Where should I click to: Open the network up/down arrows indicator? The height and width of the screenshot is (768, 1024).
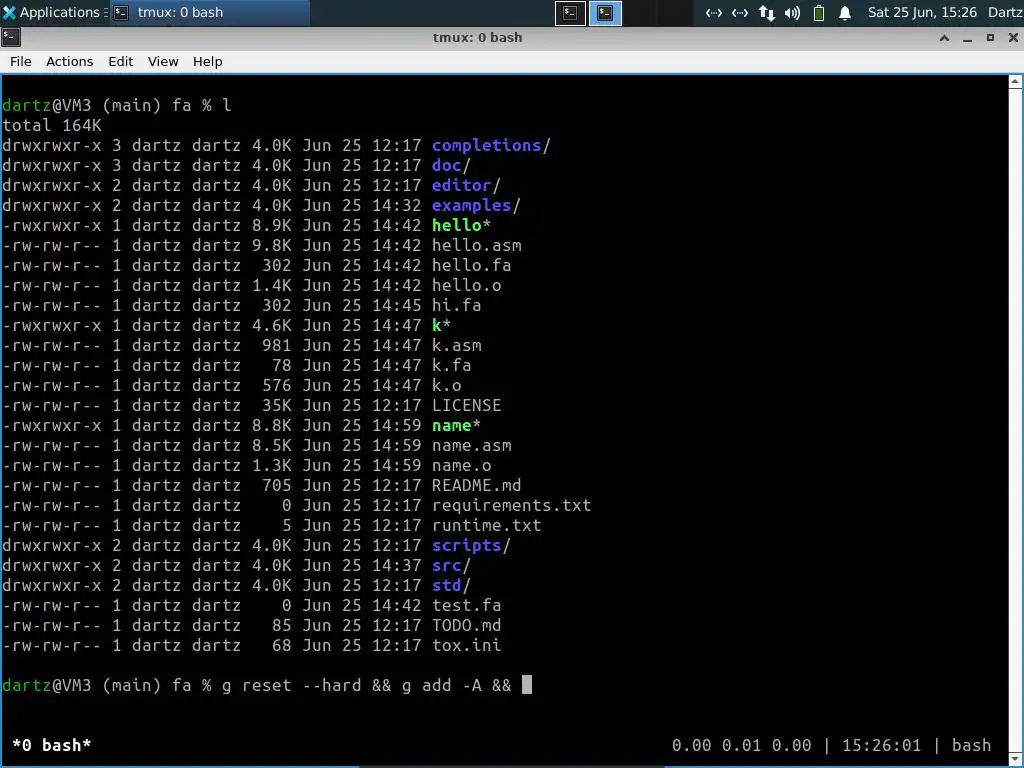click(767, 13)
